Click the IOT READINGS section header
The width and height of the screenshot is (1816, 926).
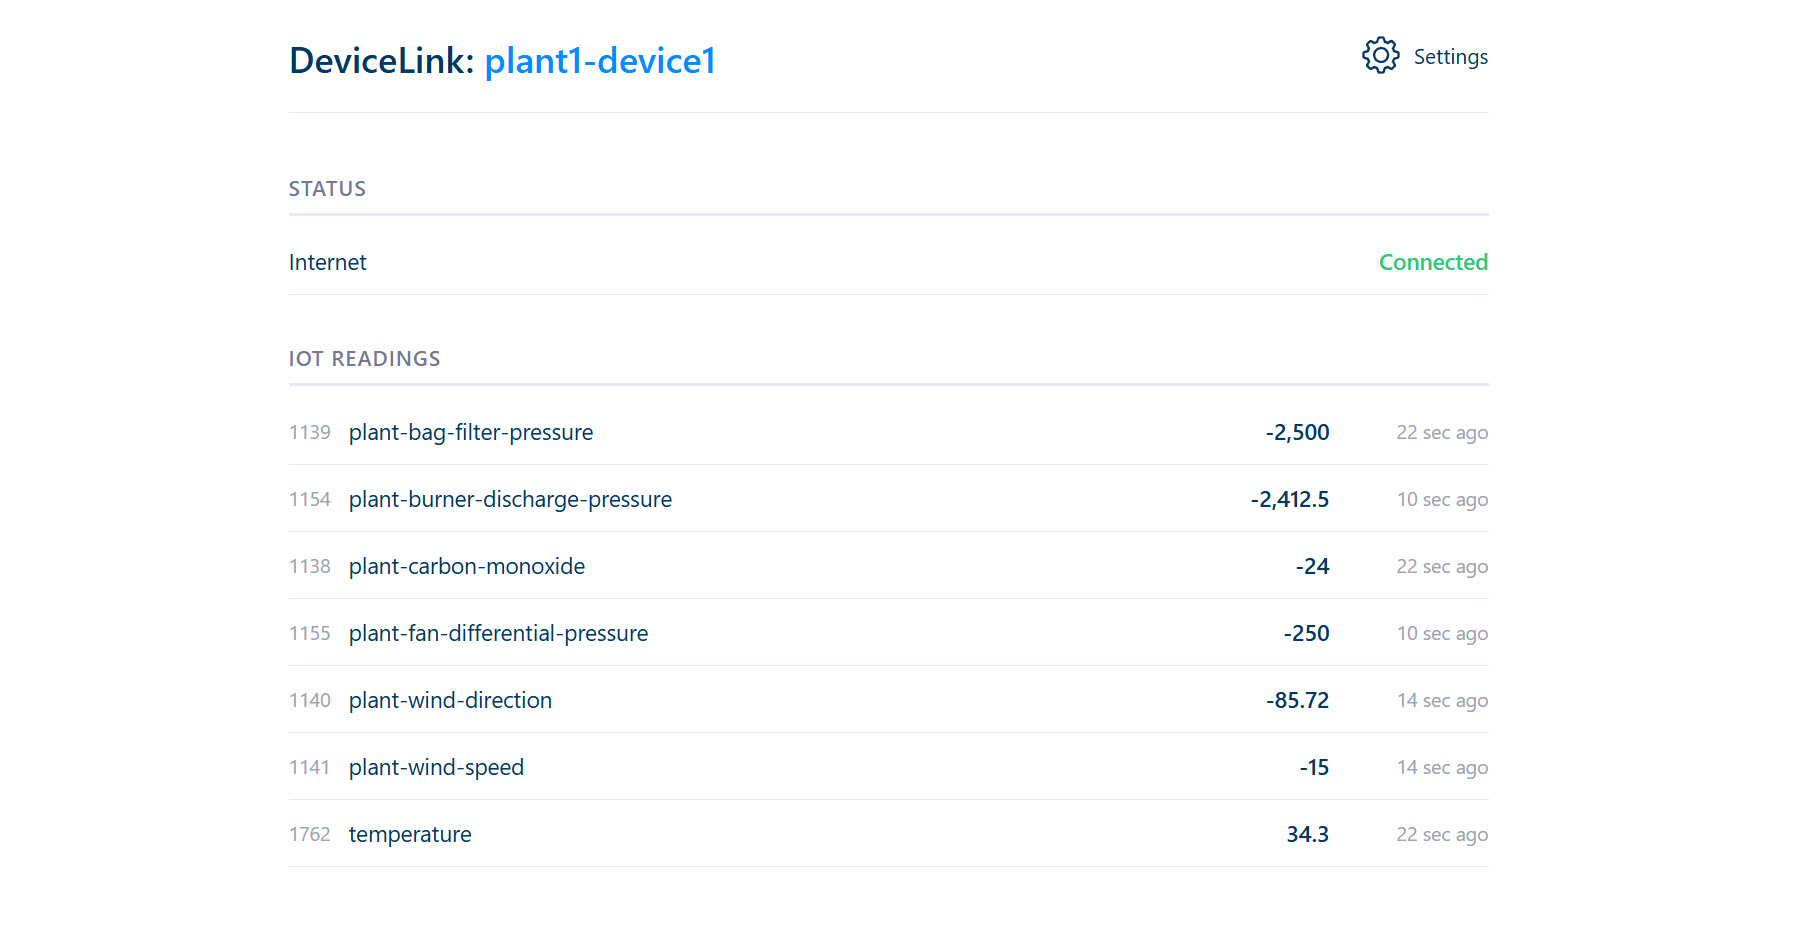click(x=364, y=358)
